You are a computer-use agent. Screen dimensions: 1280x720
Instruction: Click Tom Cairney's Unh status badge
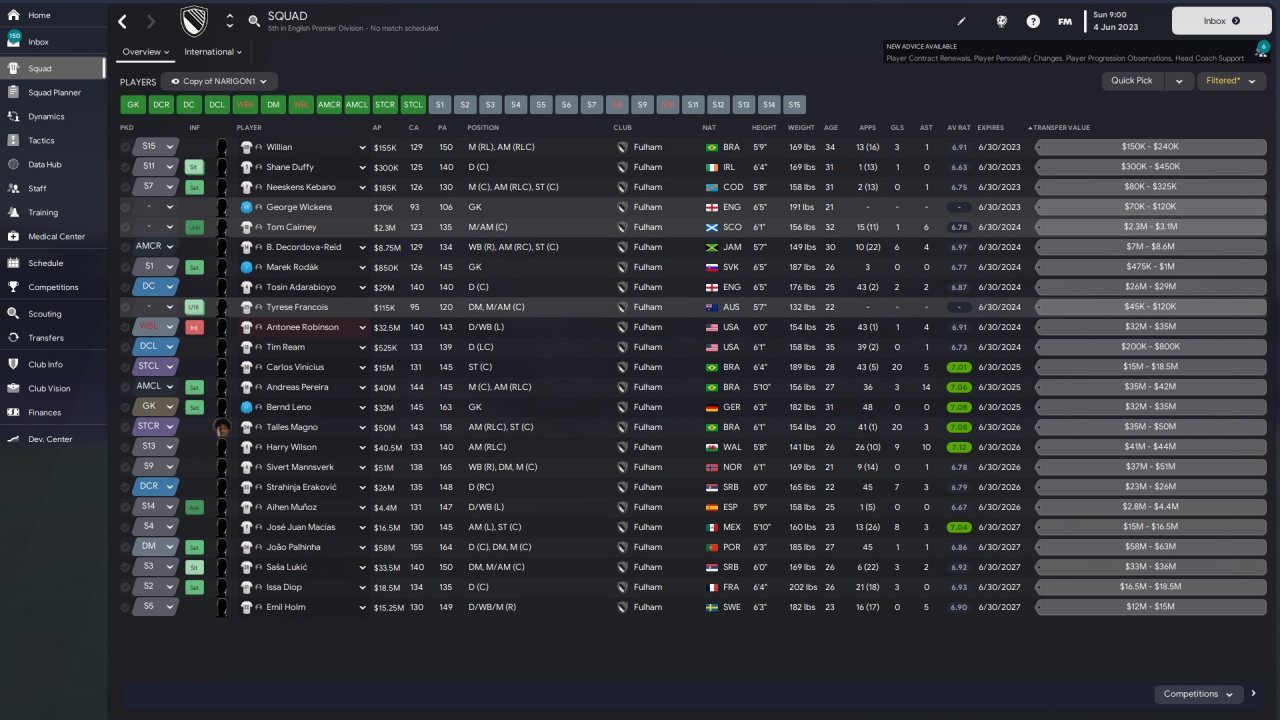point(194,227)
